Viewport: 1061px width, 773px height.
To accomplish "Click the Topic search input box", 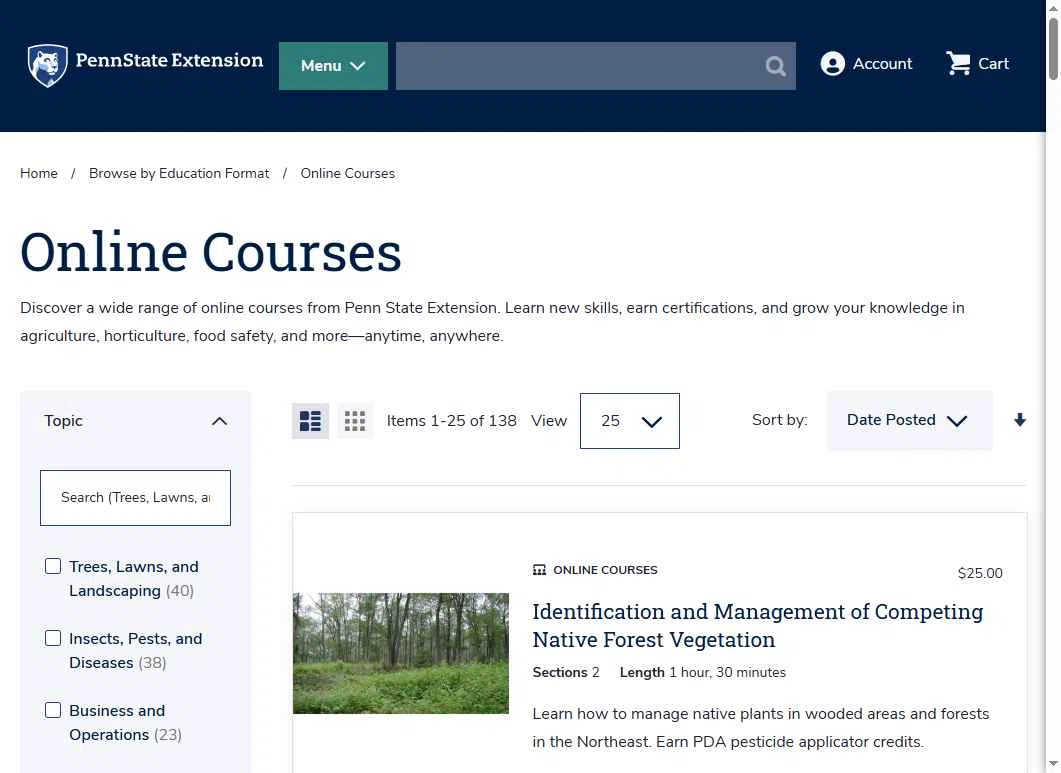I will [135, 498].
